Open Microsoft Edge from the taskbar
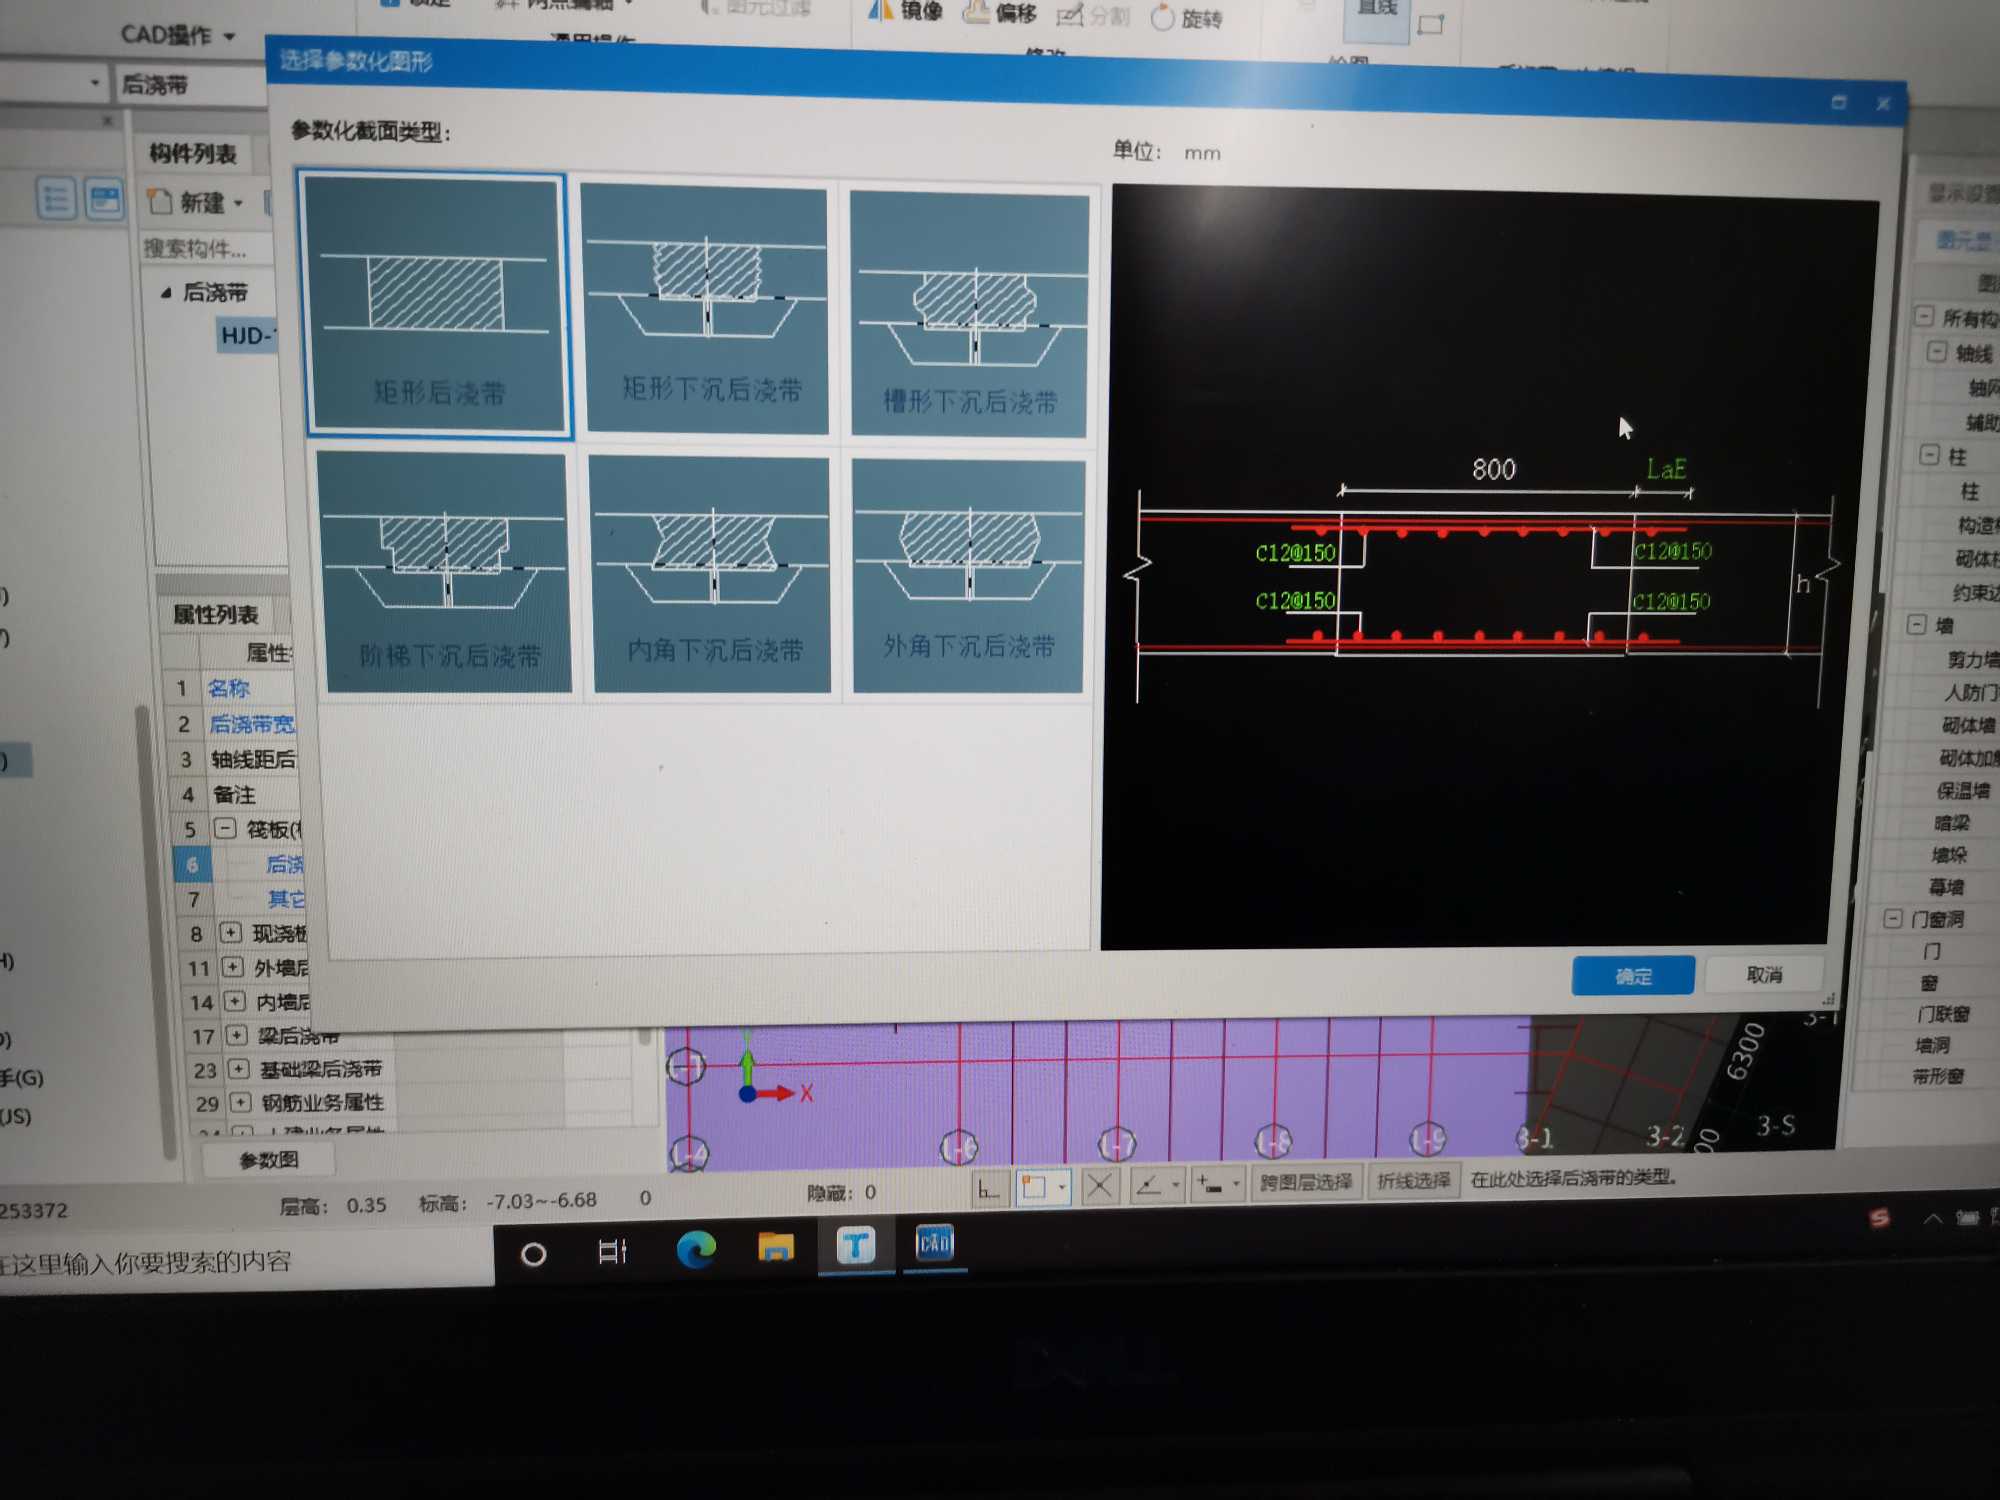The height and width of the screenshot is (1500, 2000). 696,1249
